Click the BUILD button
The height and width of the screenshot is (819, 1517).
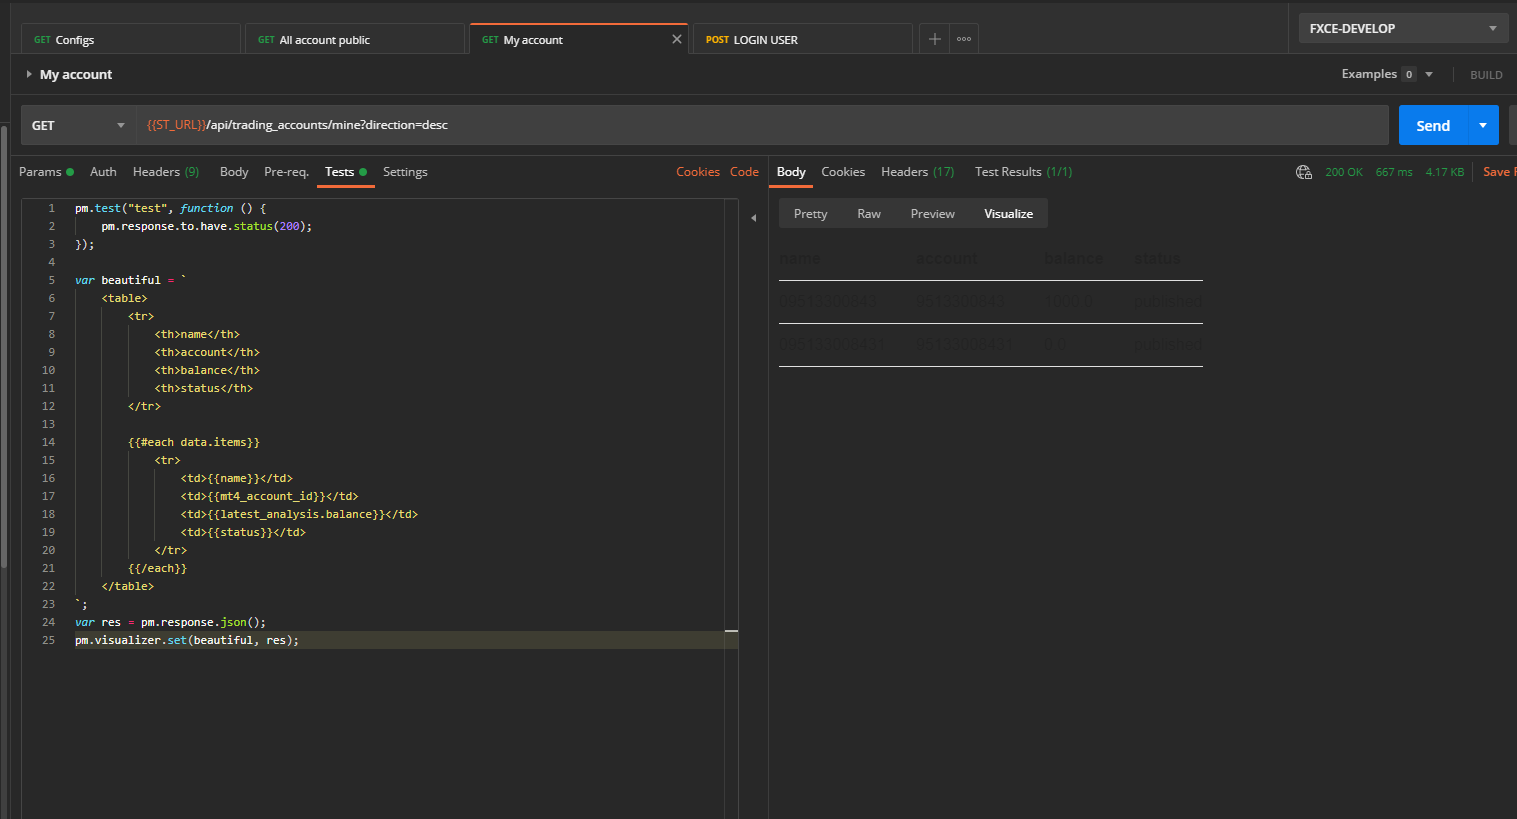click(1486, 75)
